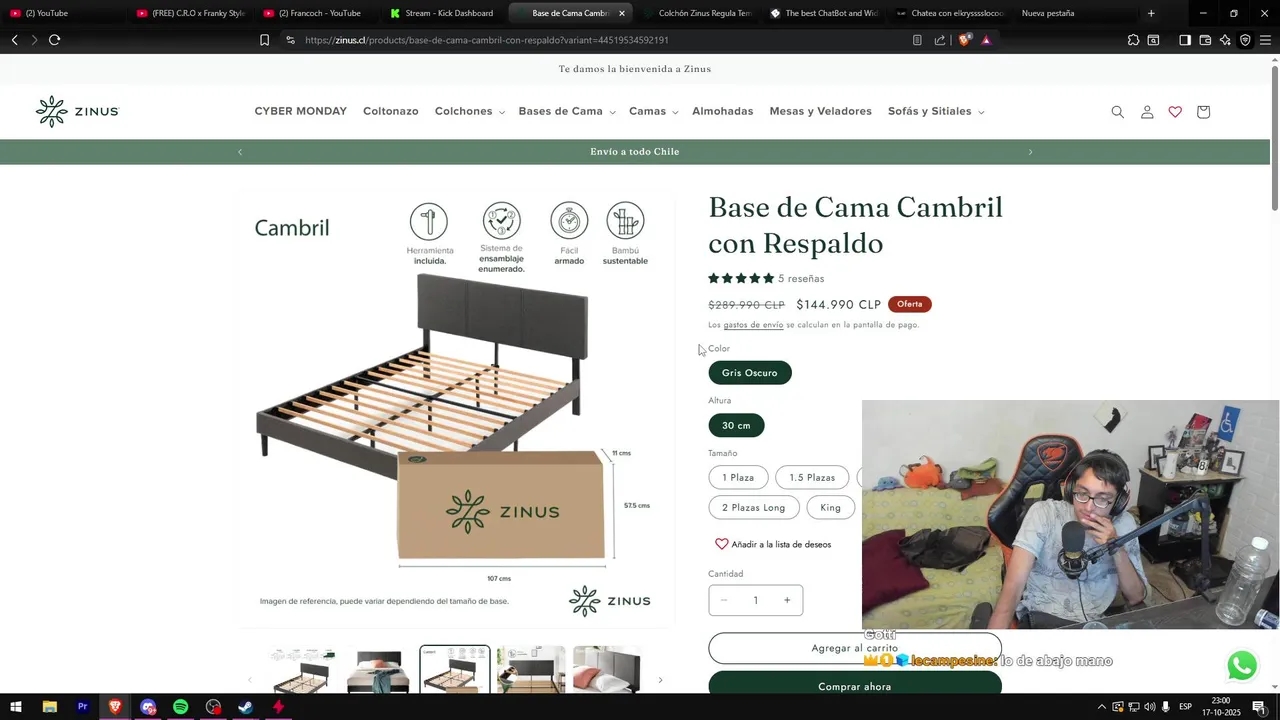Open Steam from the taskbar

(x=245, y=707)
